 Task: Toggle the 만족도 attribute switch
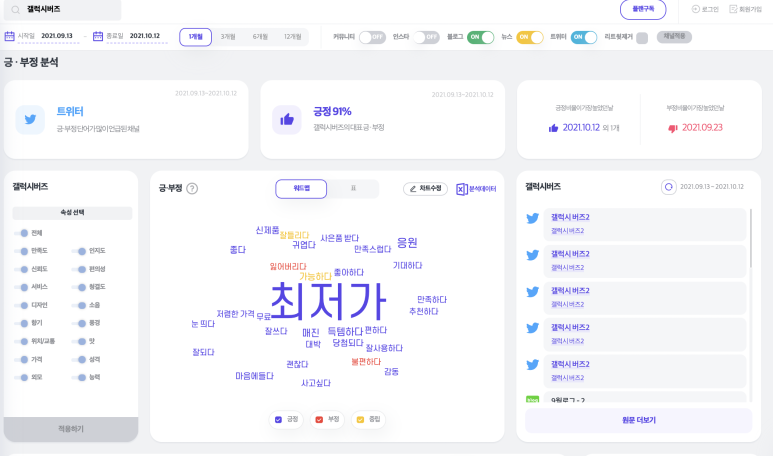pos(21,251)
